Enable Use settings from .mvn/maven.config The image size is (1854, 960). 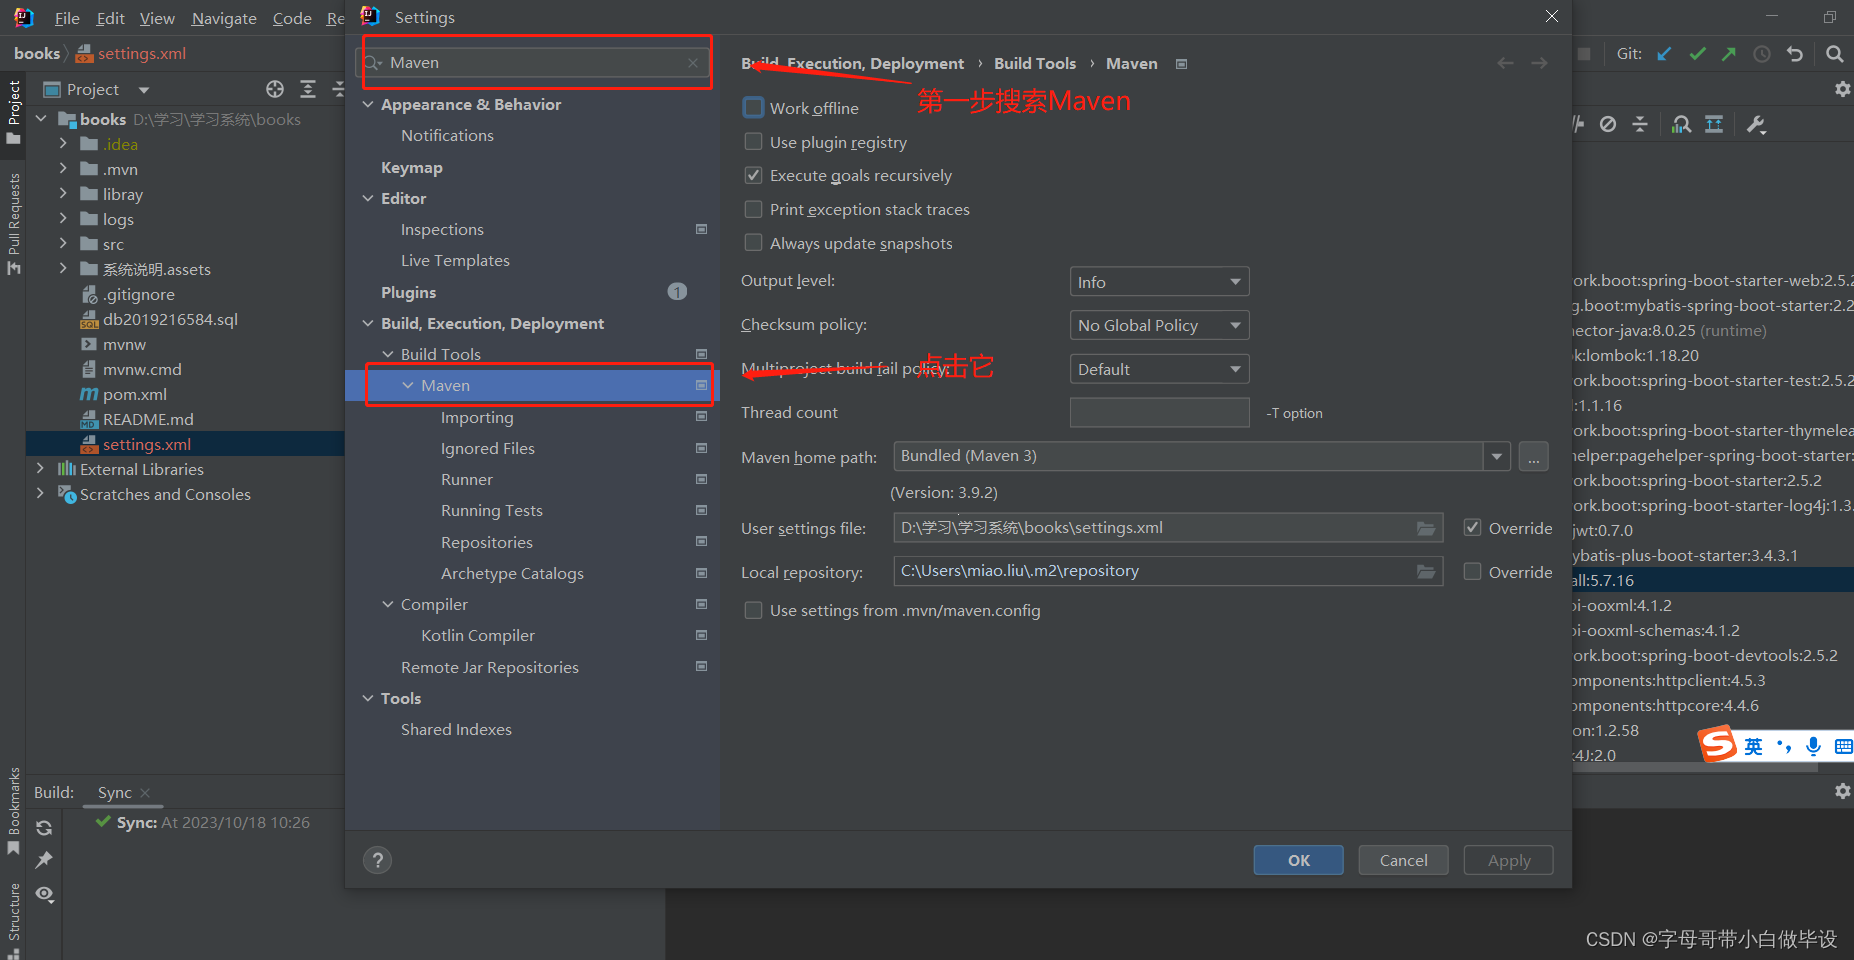754,610
